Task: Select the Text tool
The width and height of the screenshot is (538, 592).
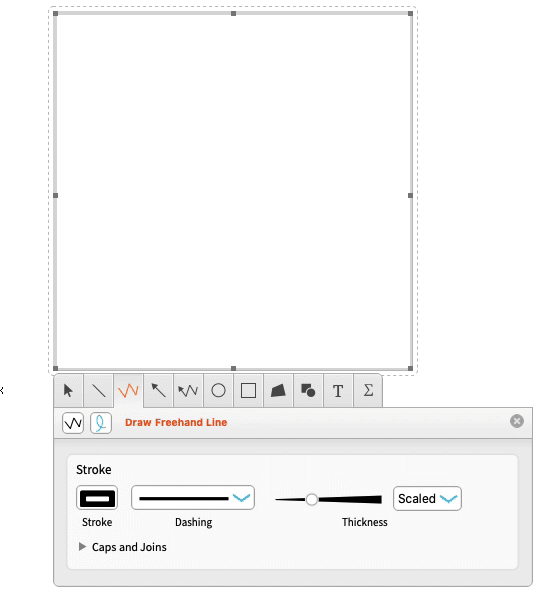Action: coord(338,391)
